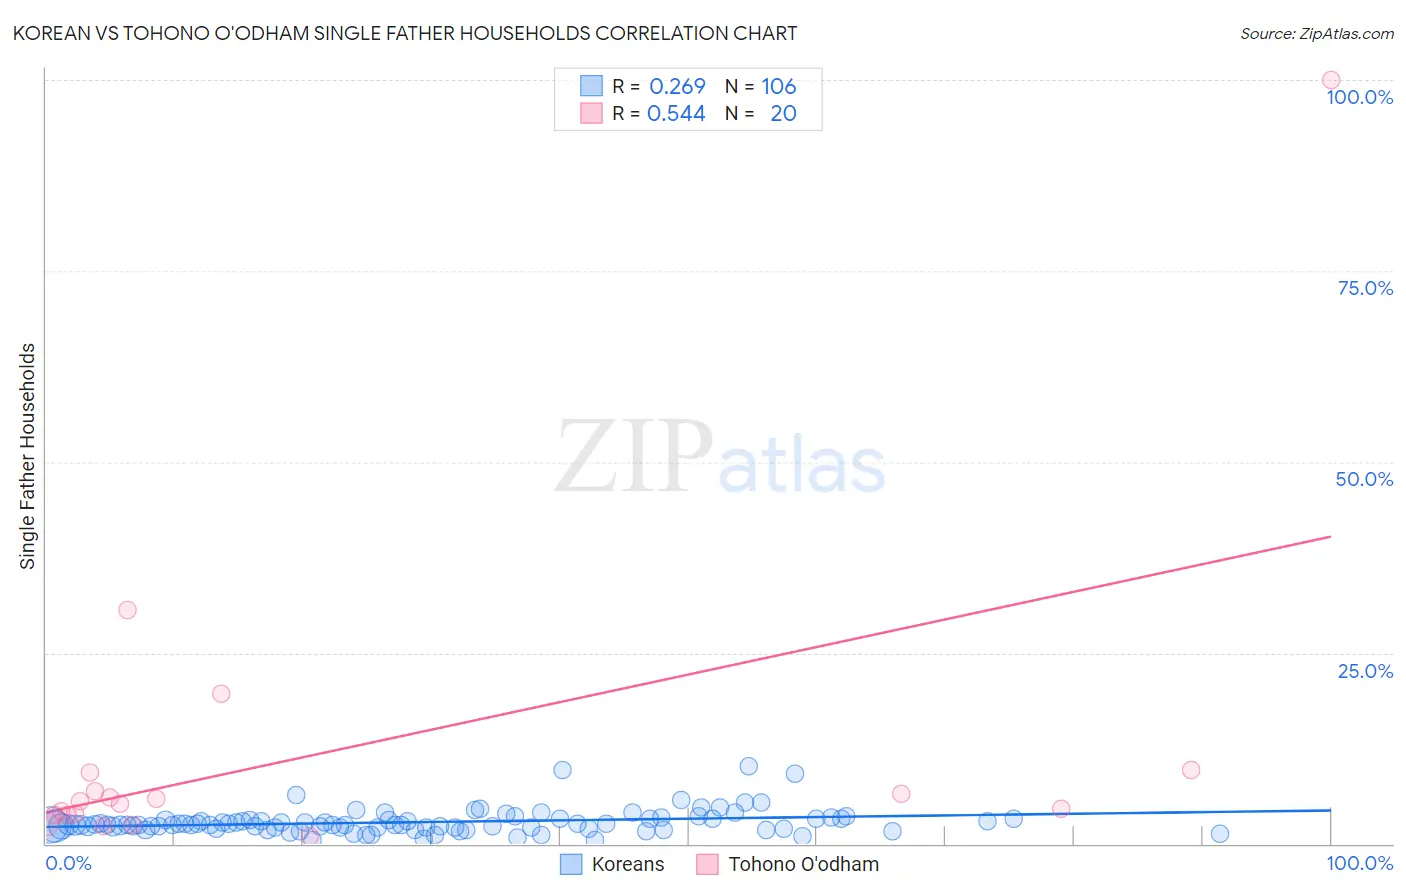Click the chart title text
Image resolution: width=1406 pixels, height=892 pixels.
(405, 33)
